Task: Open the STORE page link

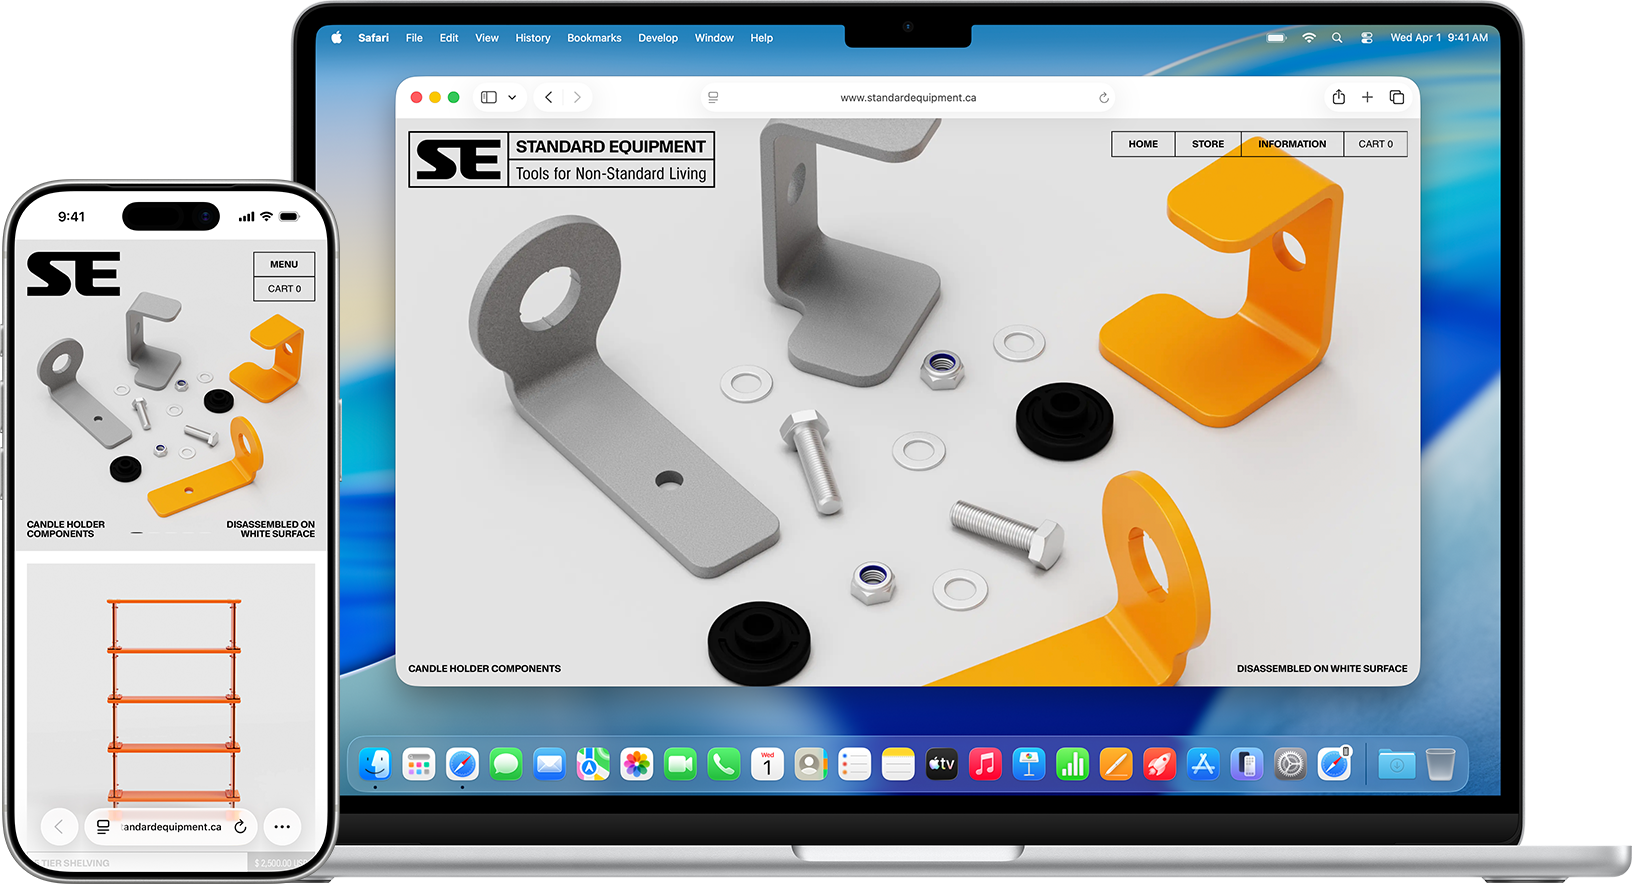Action: (x=1208, y=144)
